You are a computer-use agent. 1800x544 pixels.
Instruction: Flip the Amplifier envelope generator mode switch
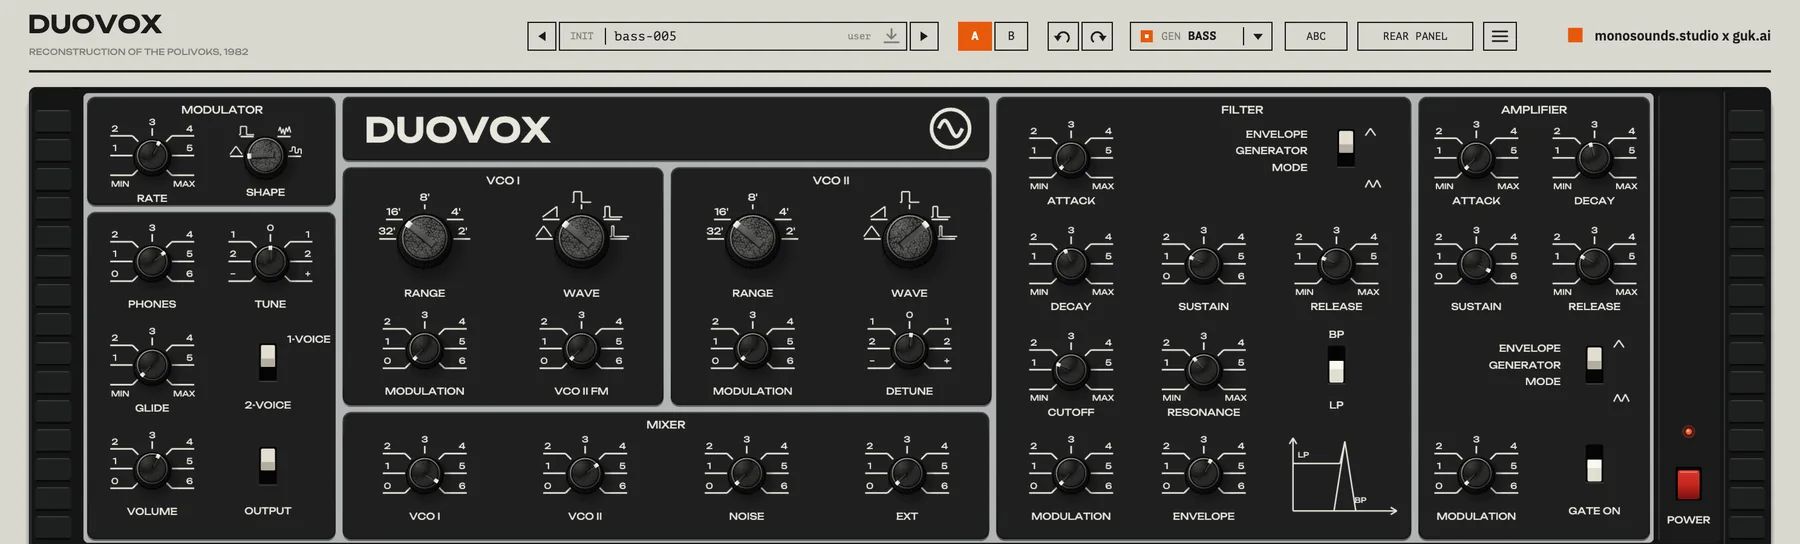coord(1594,364)
